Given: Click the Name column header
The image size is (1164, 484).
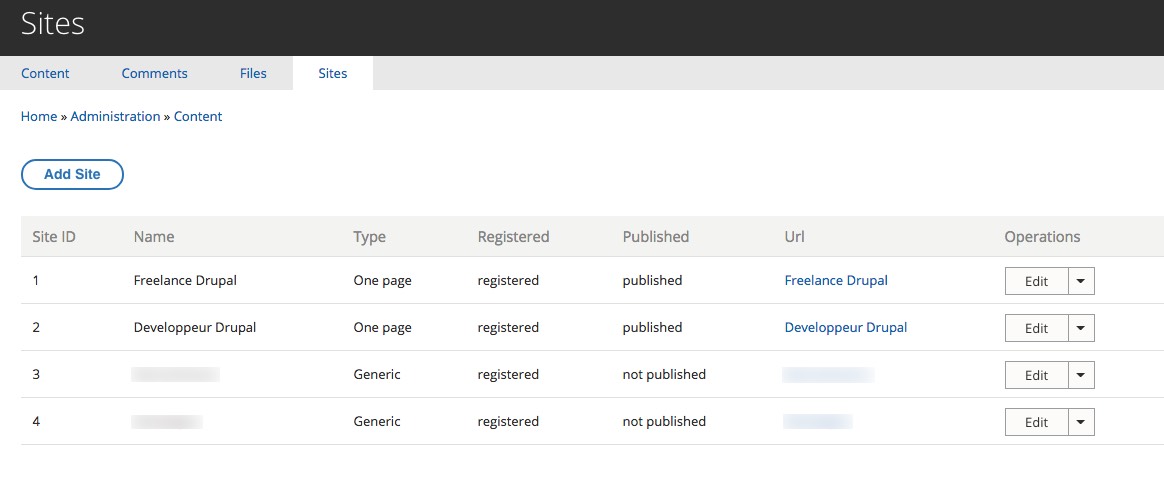Looking at the screenshot, I should coord(154,237).
